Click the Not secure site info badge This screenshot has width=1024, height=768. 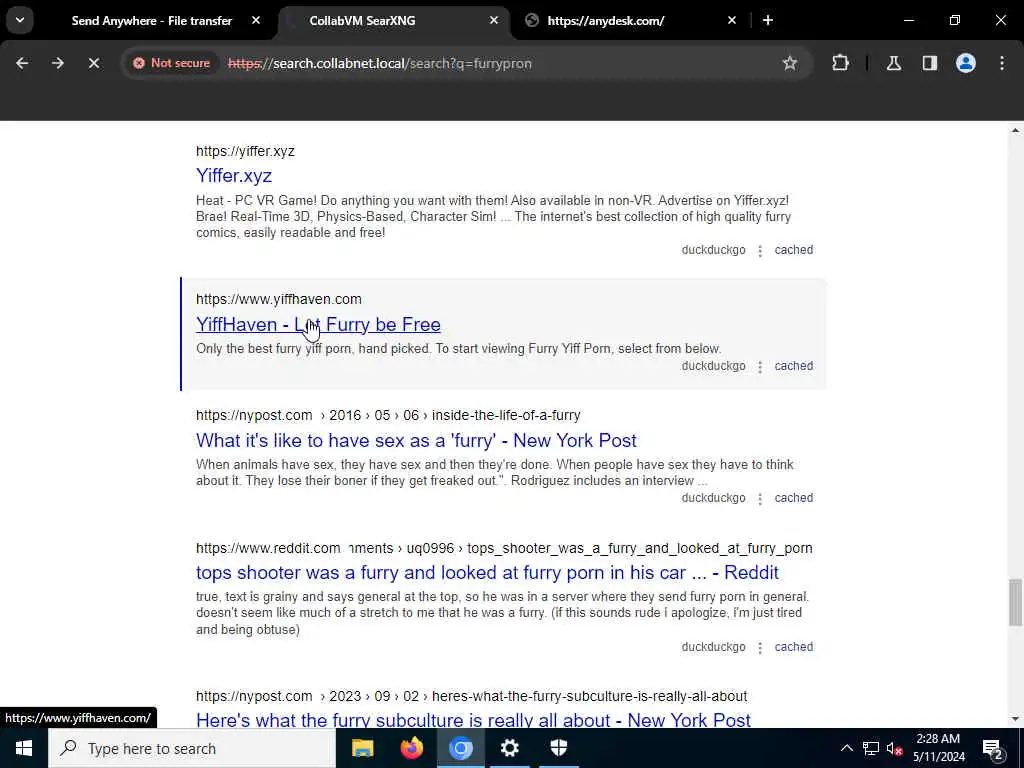pyautogui.click(x=172, y=63)
